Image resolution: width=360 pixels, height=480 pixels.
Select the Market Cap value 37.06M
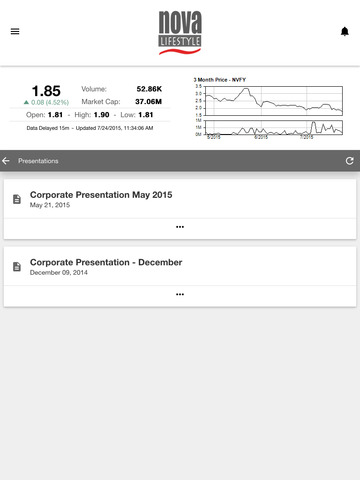click(148, 102)
